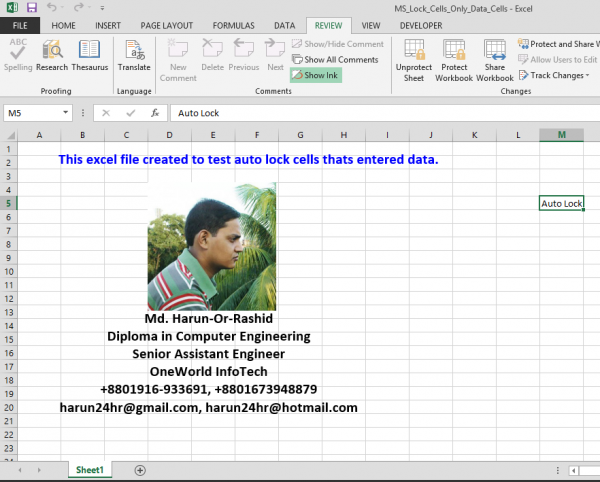Image resolution: width=600 pixels, height=482 pixels.
Task: Switch to the FORMULAS ribbon tab
Action: pyautogui.click(x=232, y=24)
